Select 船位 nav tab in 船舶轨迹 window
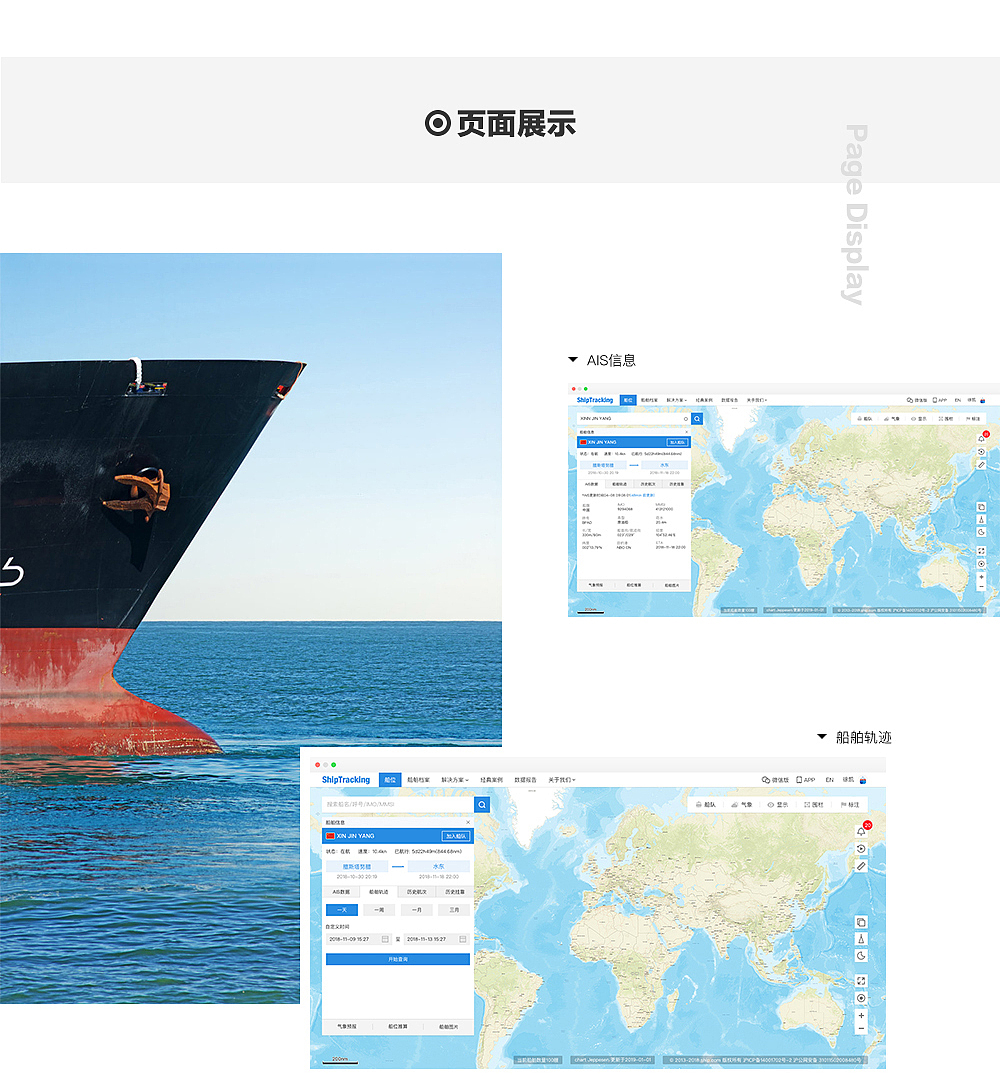This screenshot has height=1091, width=1000. click(390, 780)
